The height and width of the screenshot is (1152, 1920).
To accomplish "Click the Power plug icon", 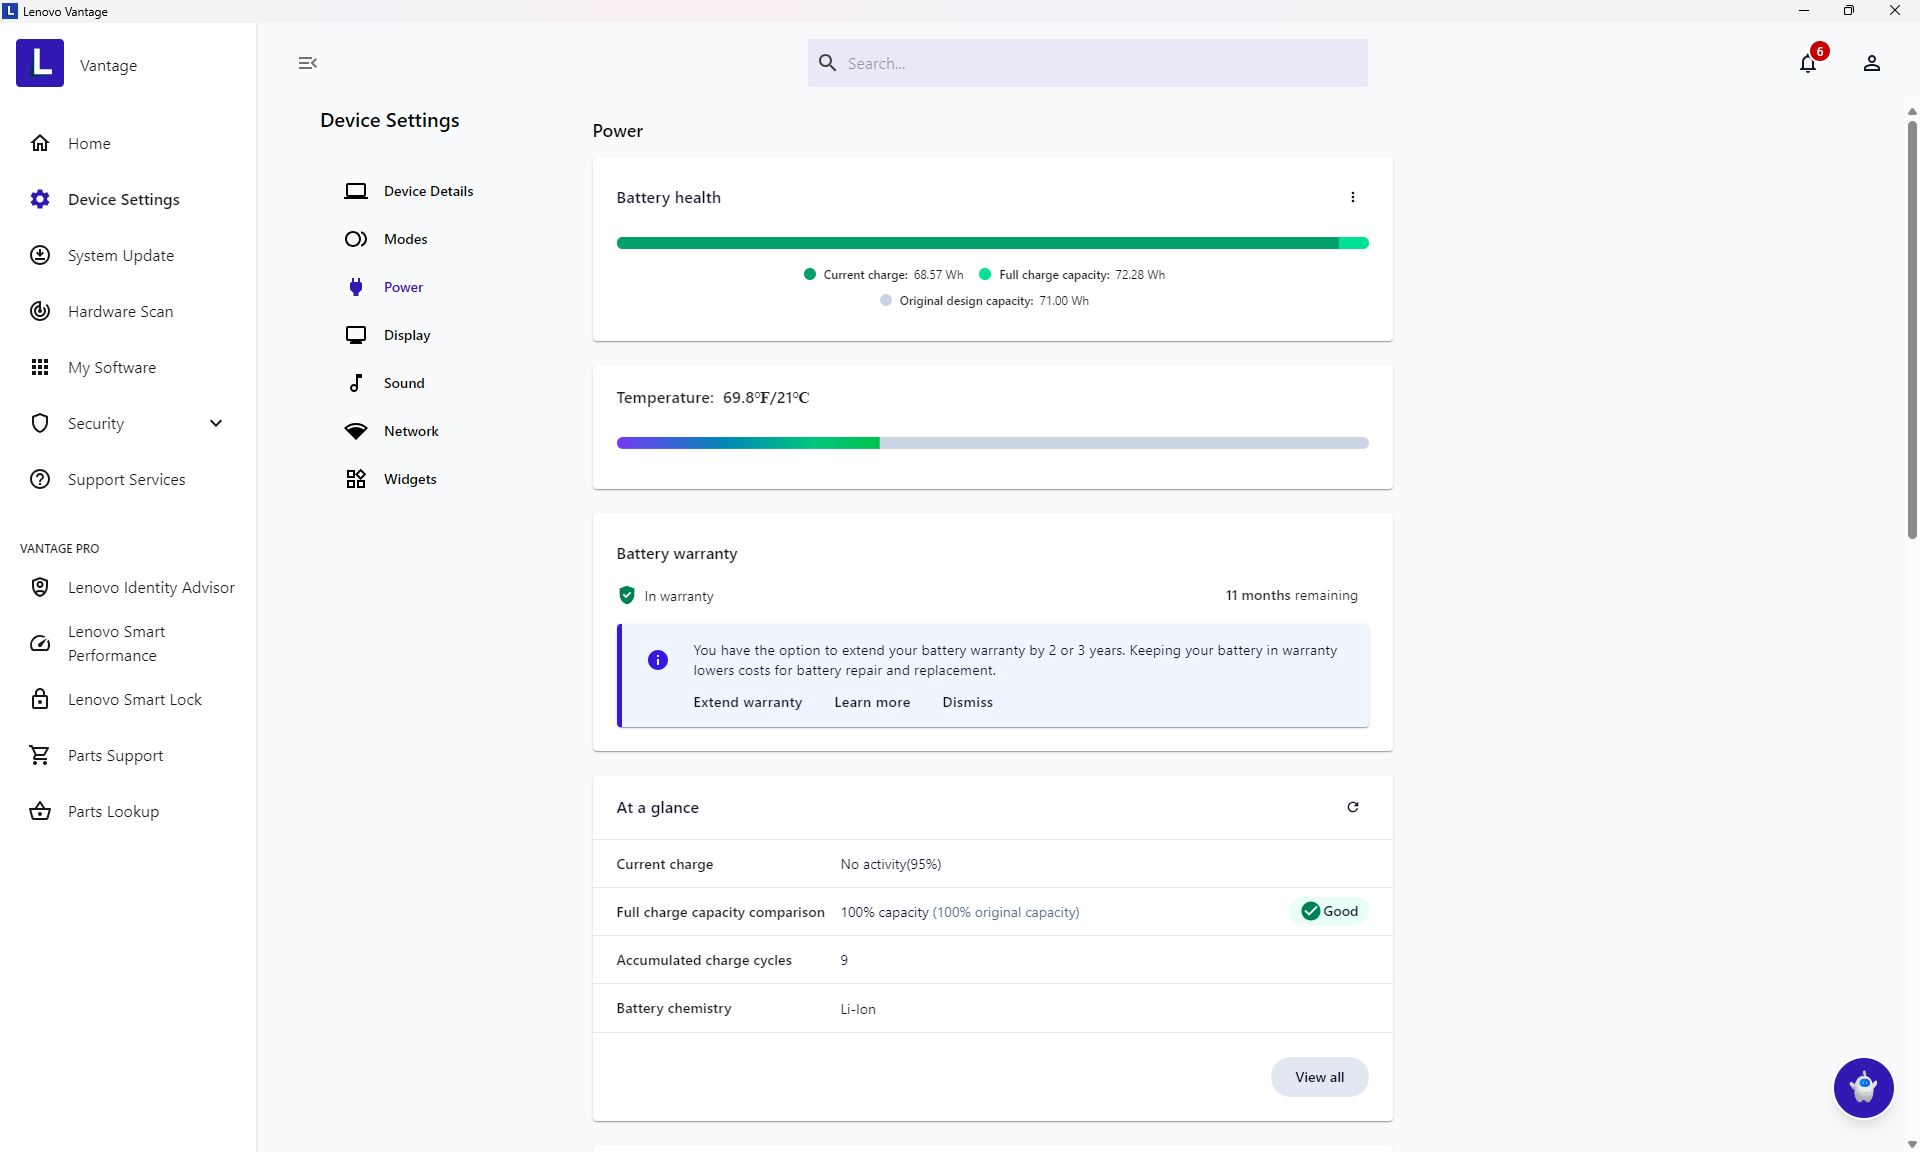I will tap(356, 287).
